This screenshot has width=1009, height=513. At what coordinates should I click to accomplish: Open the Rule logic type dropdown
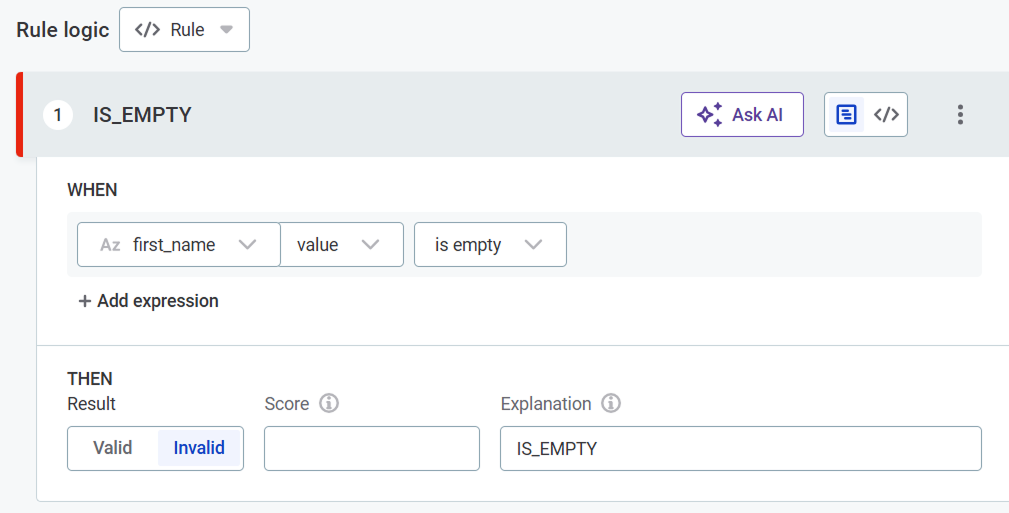click(x=184, y=30)
